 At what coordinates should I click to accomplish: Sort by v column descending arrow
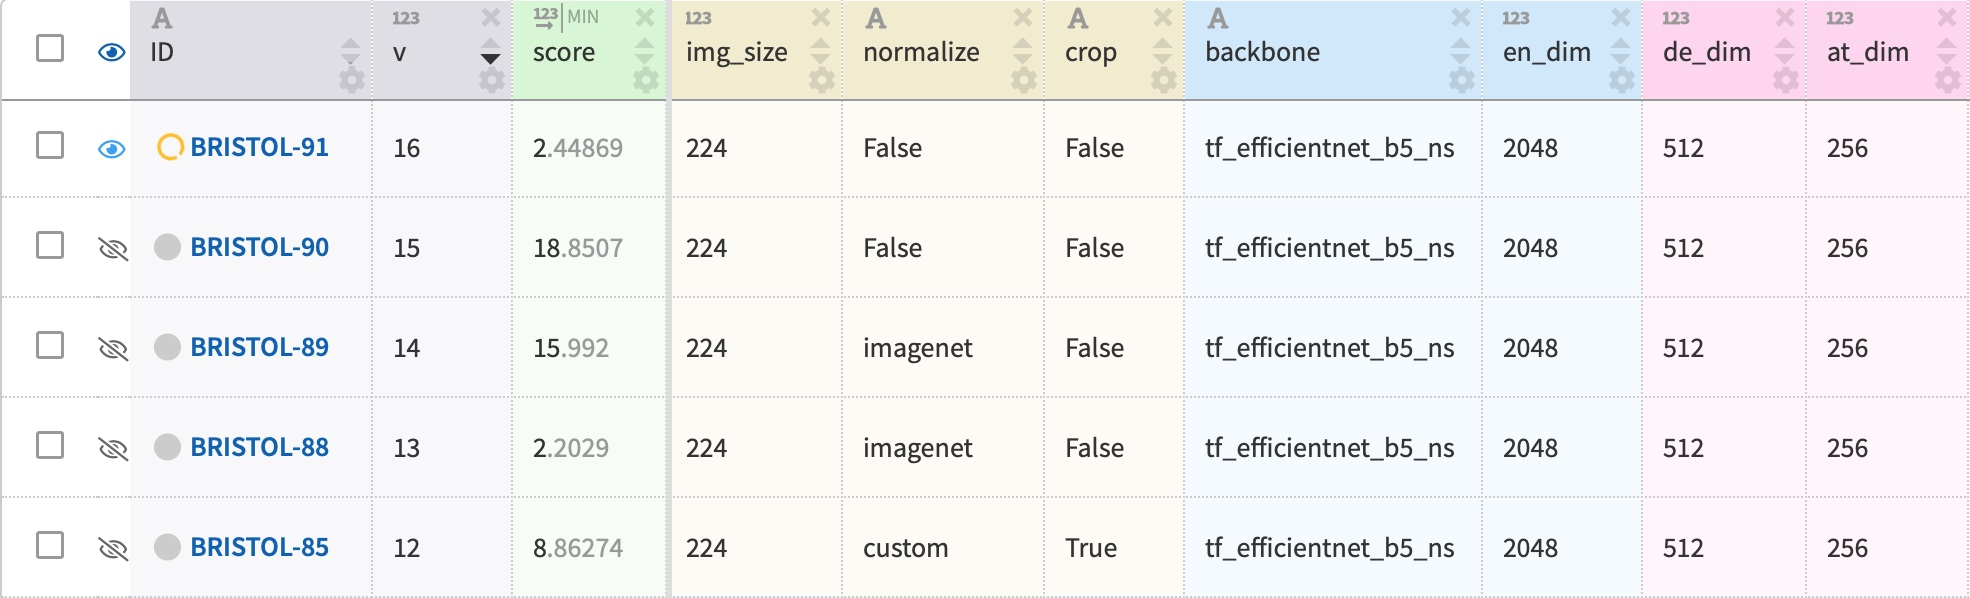pos(490,59)
